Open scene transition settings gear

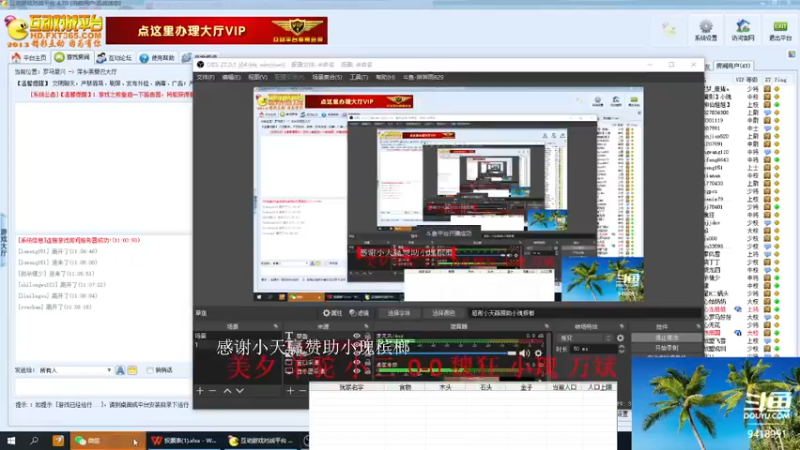click(x=620, y=338)
